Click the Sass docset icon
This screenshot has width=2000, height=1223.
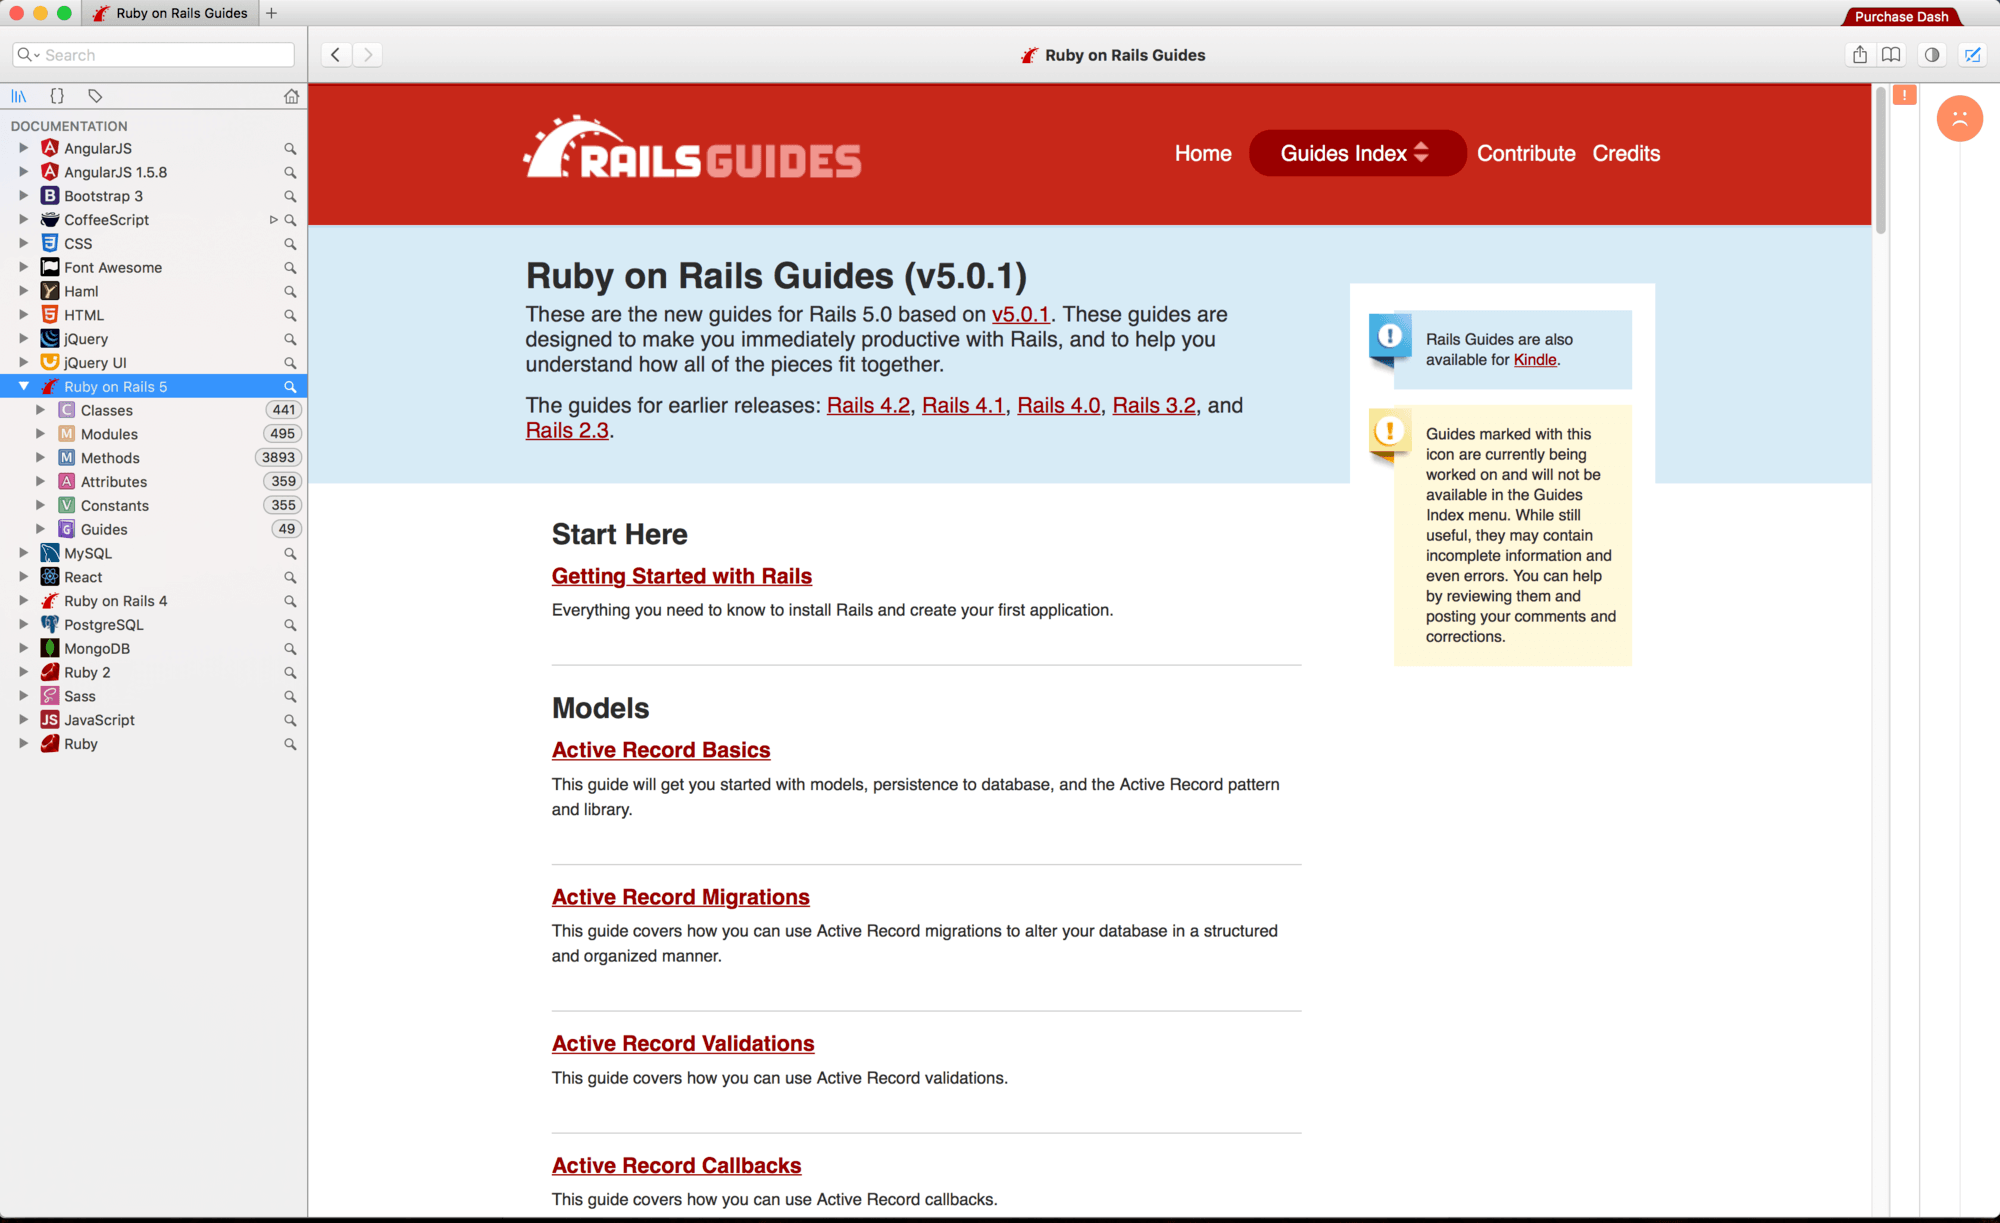click(50, 696)
